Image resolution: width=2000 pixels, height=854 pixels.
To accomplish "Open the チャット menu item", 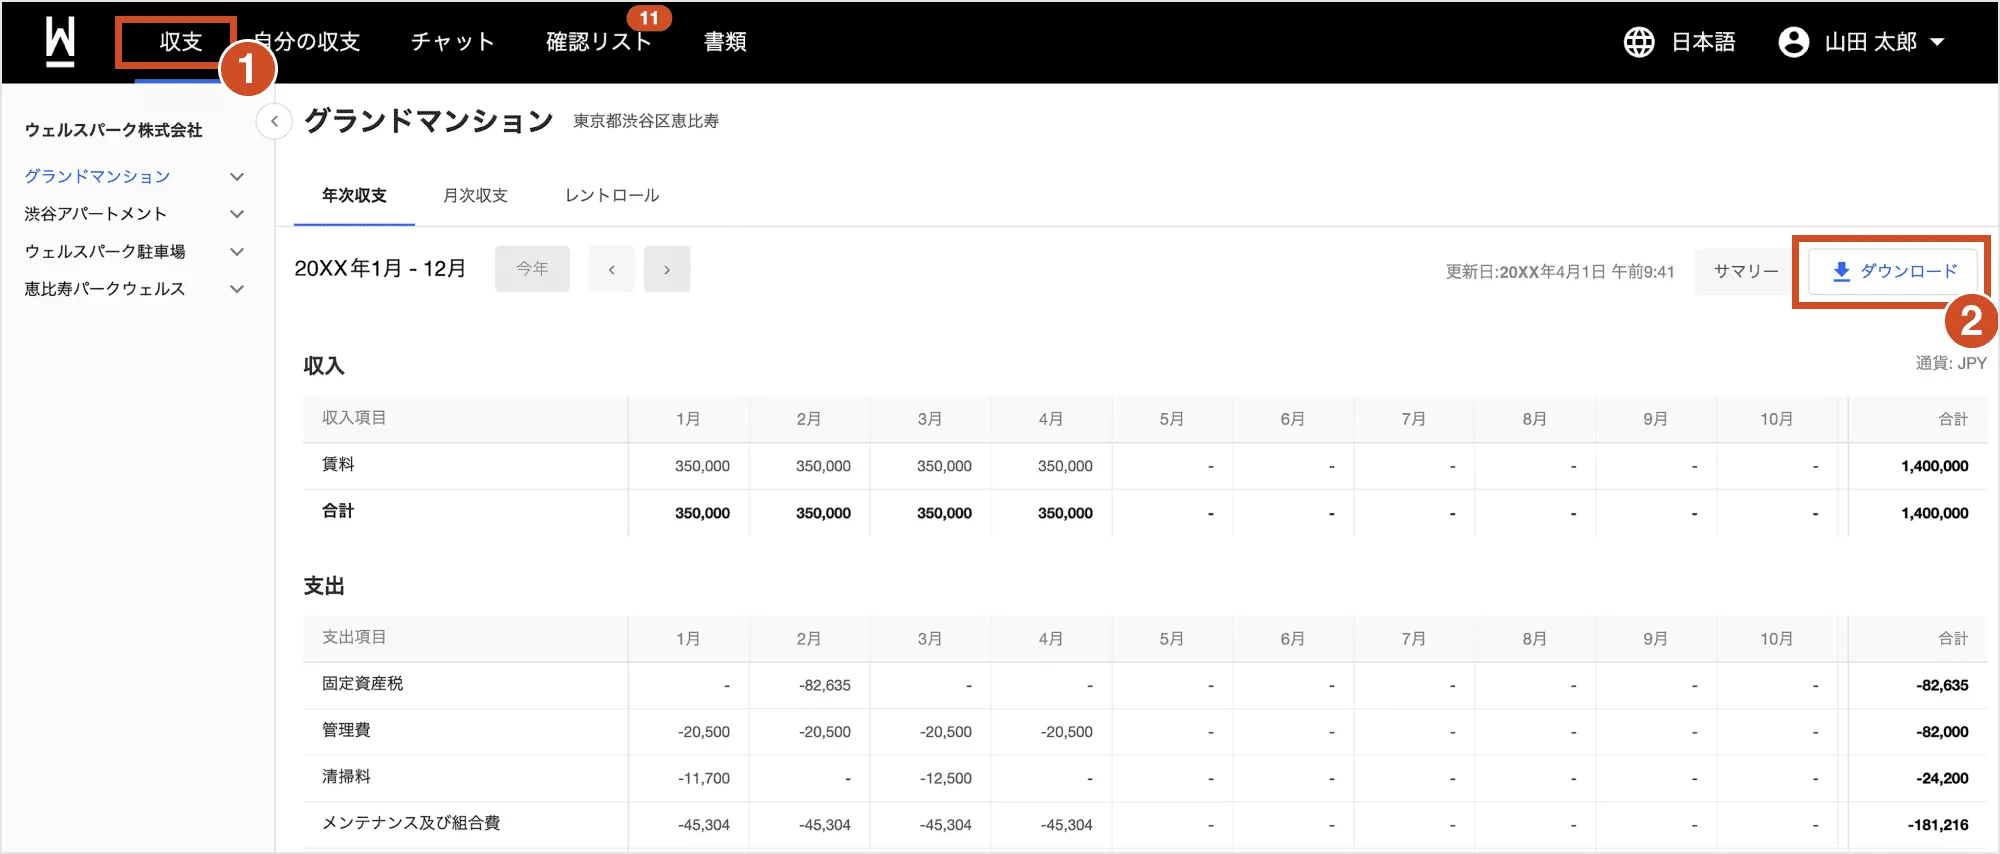I will pyautogui.click(x=453, y=42).
